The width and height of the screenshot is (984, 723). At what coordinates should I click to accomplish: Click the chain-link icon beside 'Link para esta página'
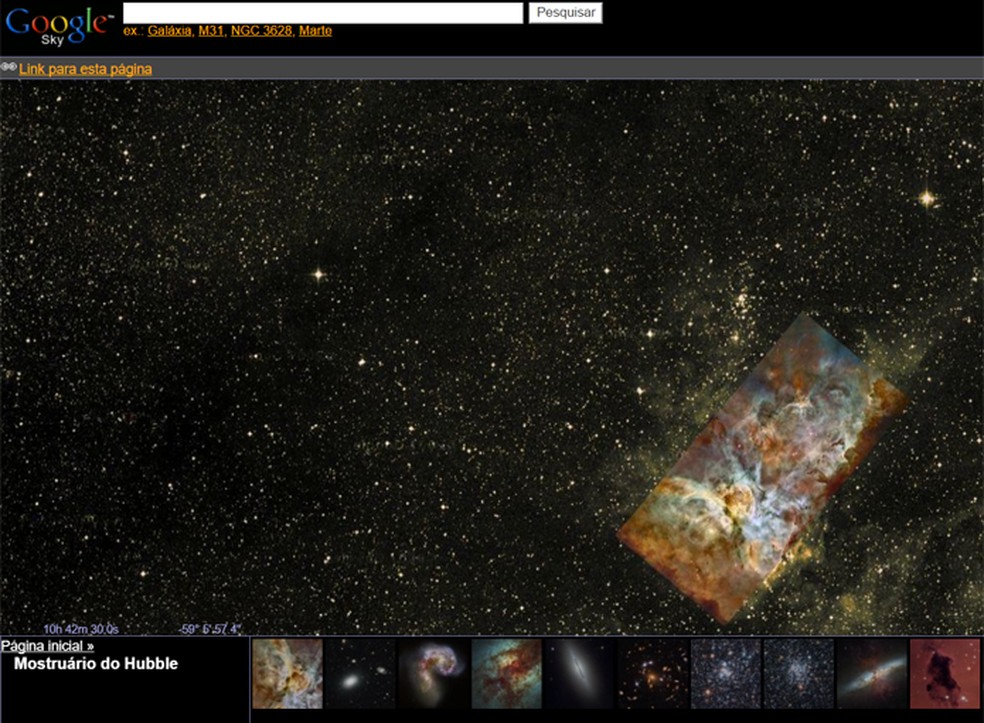click(x=8, y=69)
